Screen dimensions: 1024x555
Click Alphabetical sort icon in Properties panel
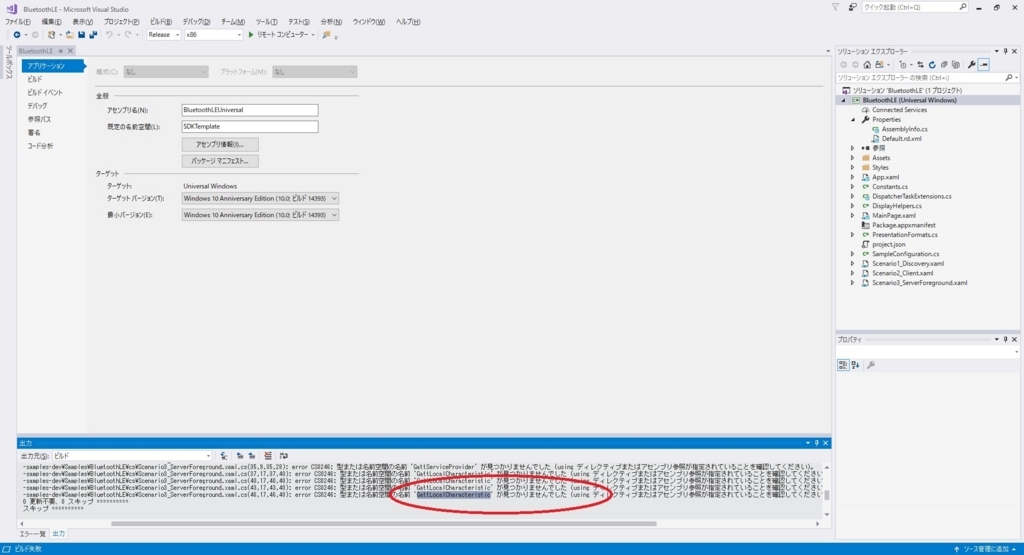[x=856, y=365]
